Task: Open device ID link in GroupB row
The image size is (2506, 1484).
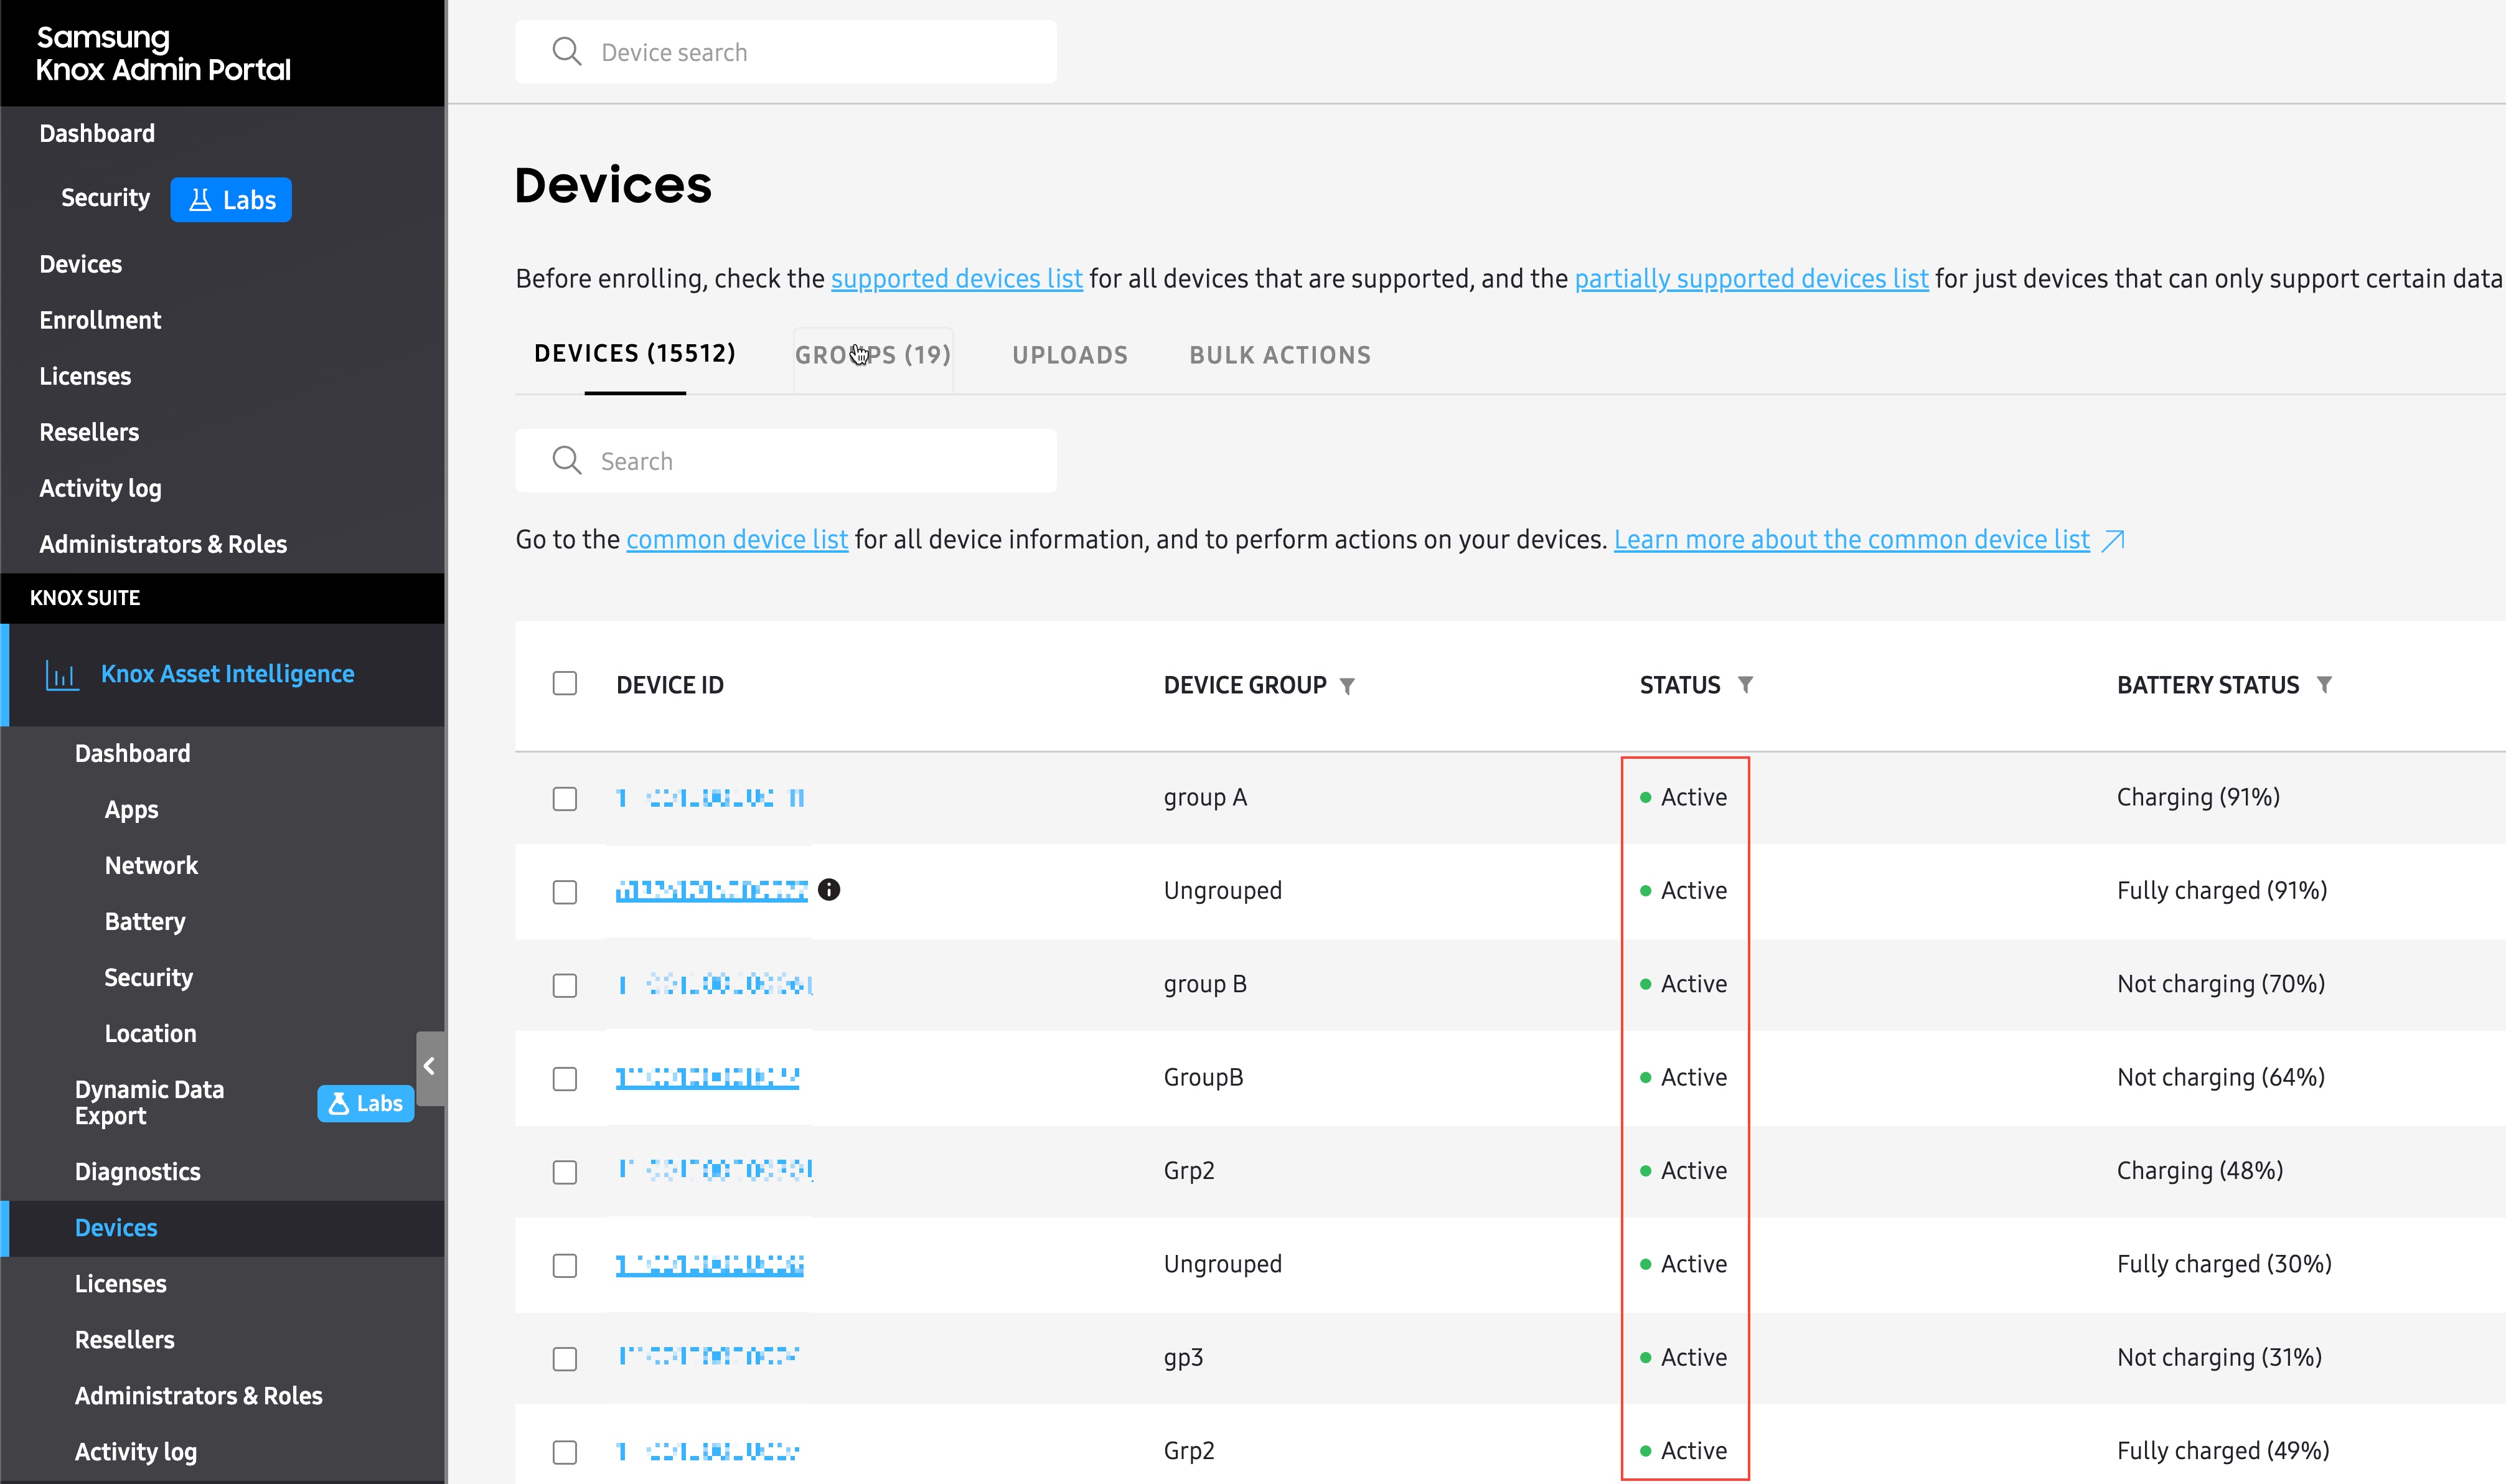Action: tap(707, 1078)
